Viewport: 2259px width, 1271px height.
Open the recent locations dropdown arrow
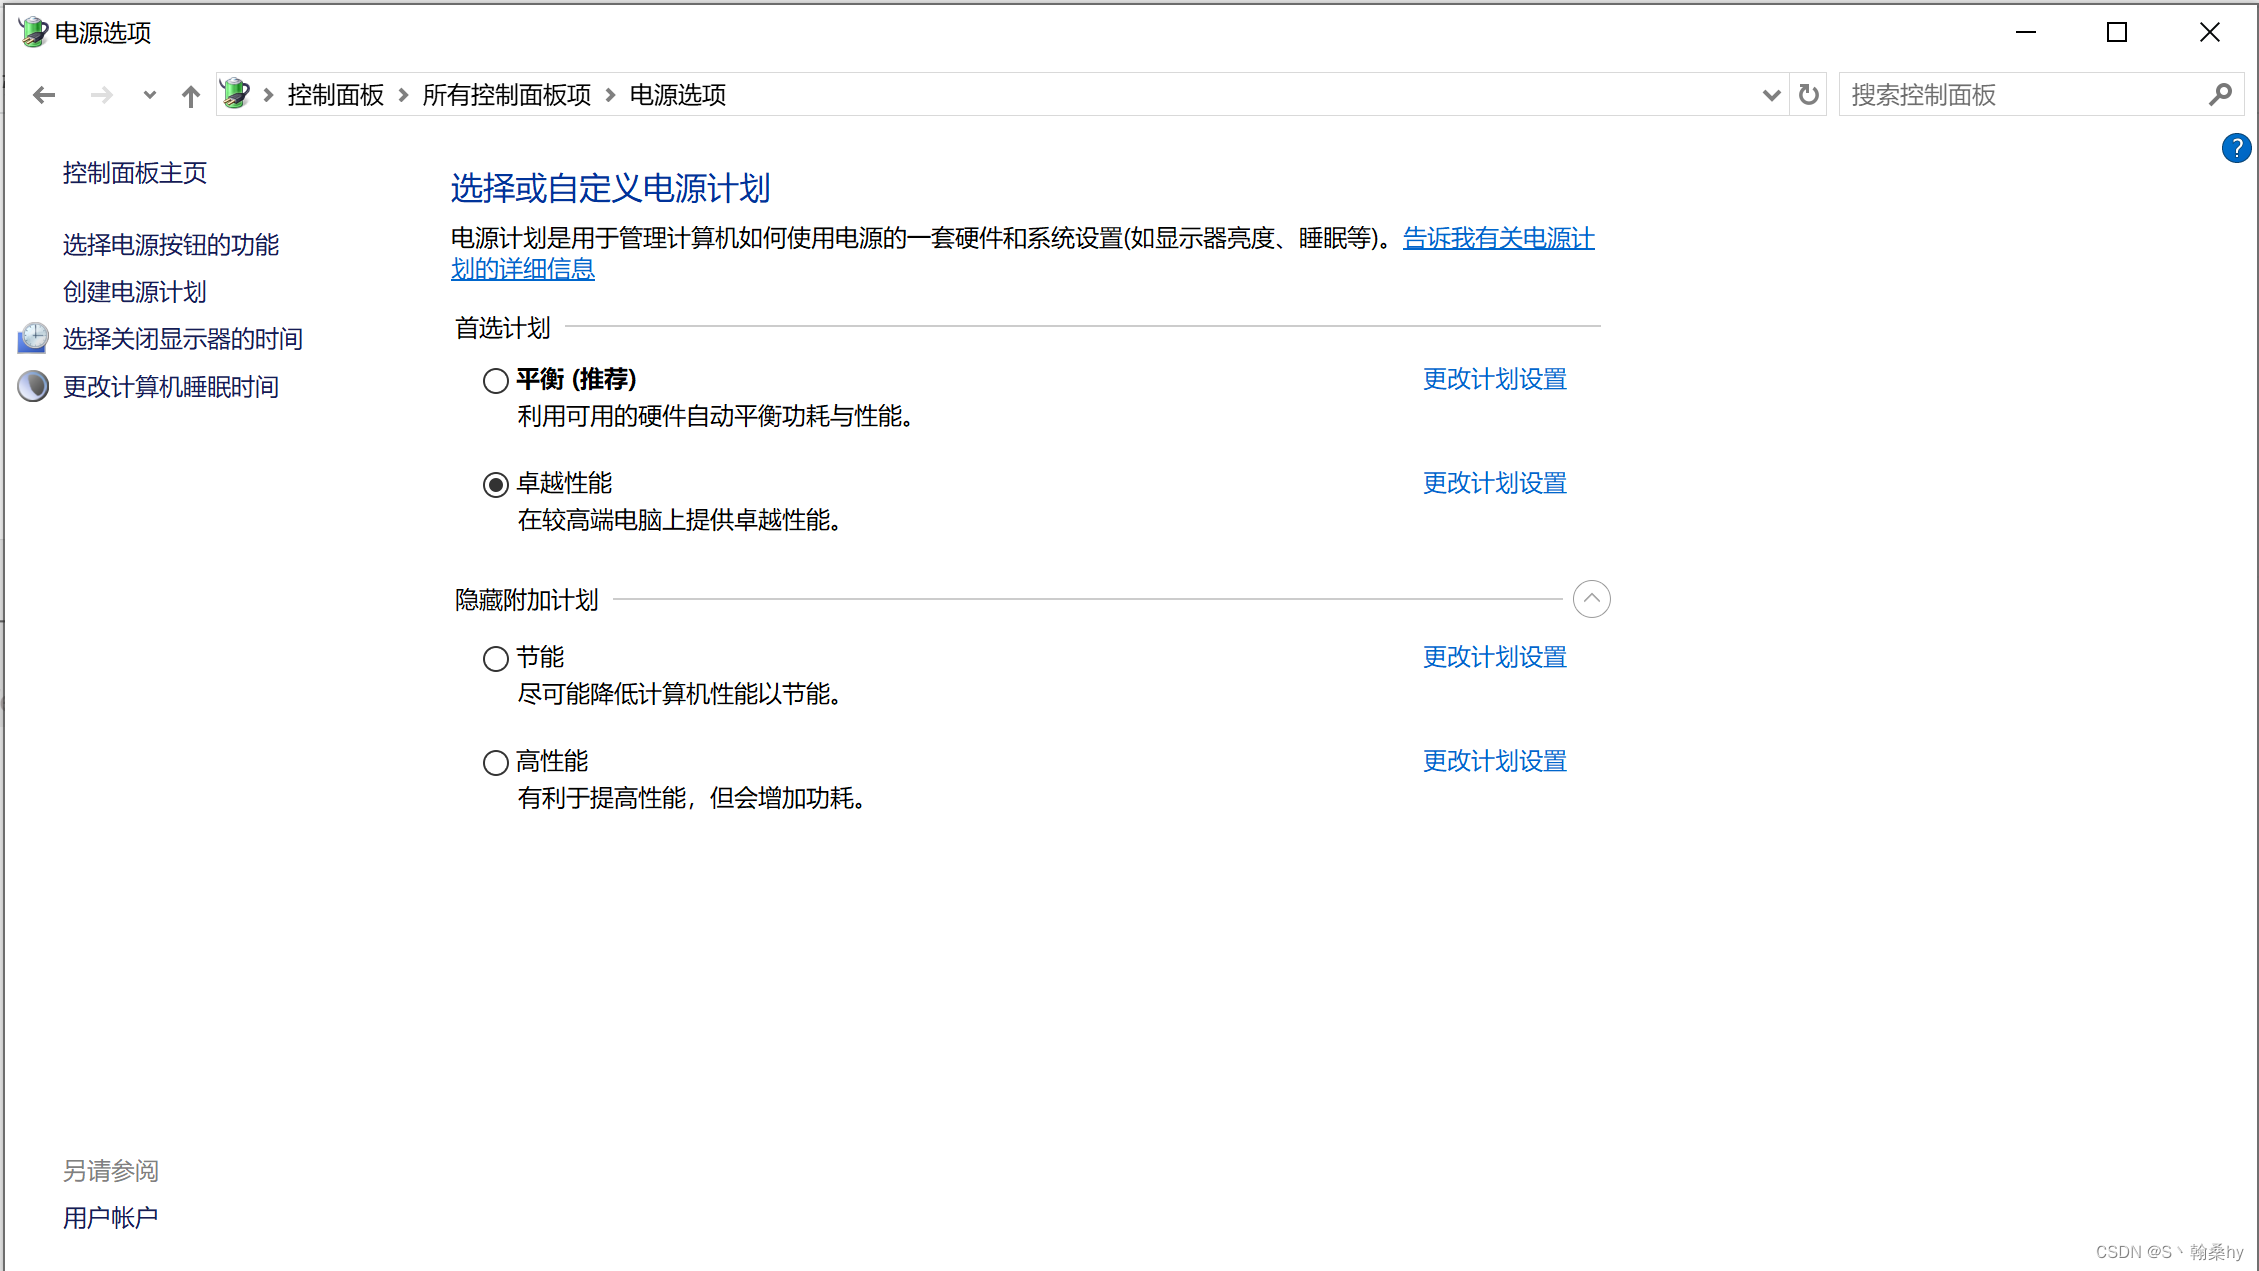149,95
